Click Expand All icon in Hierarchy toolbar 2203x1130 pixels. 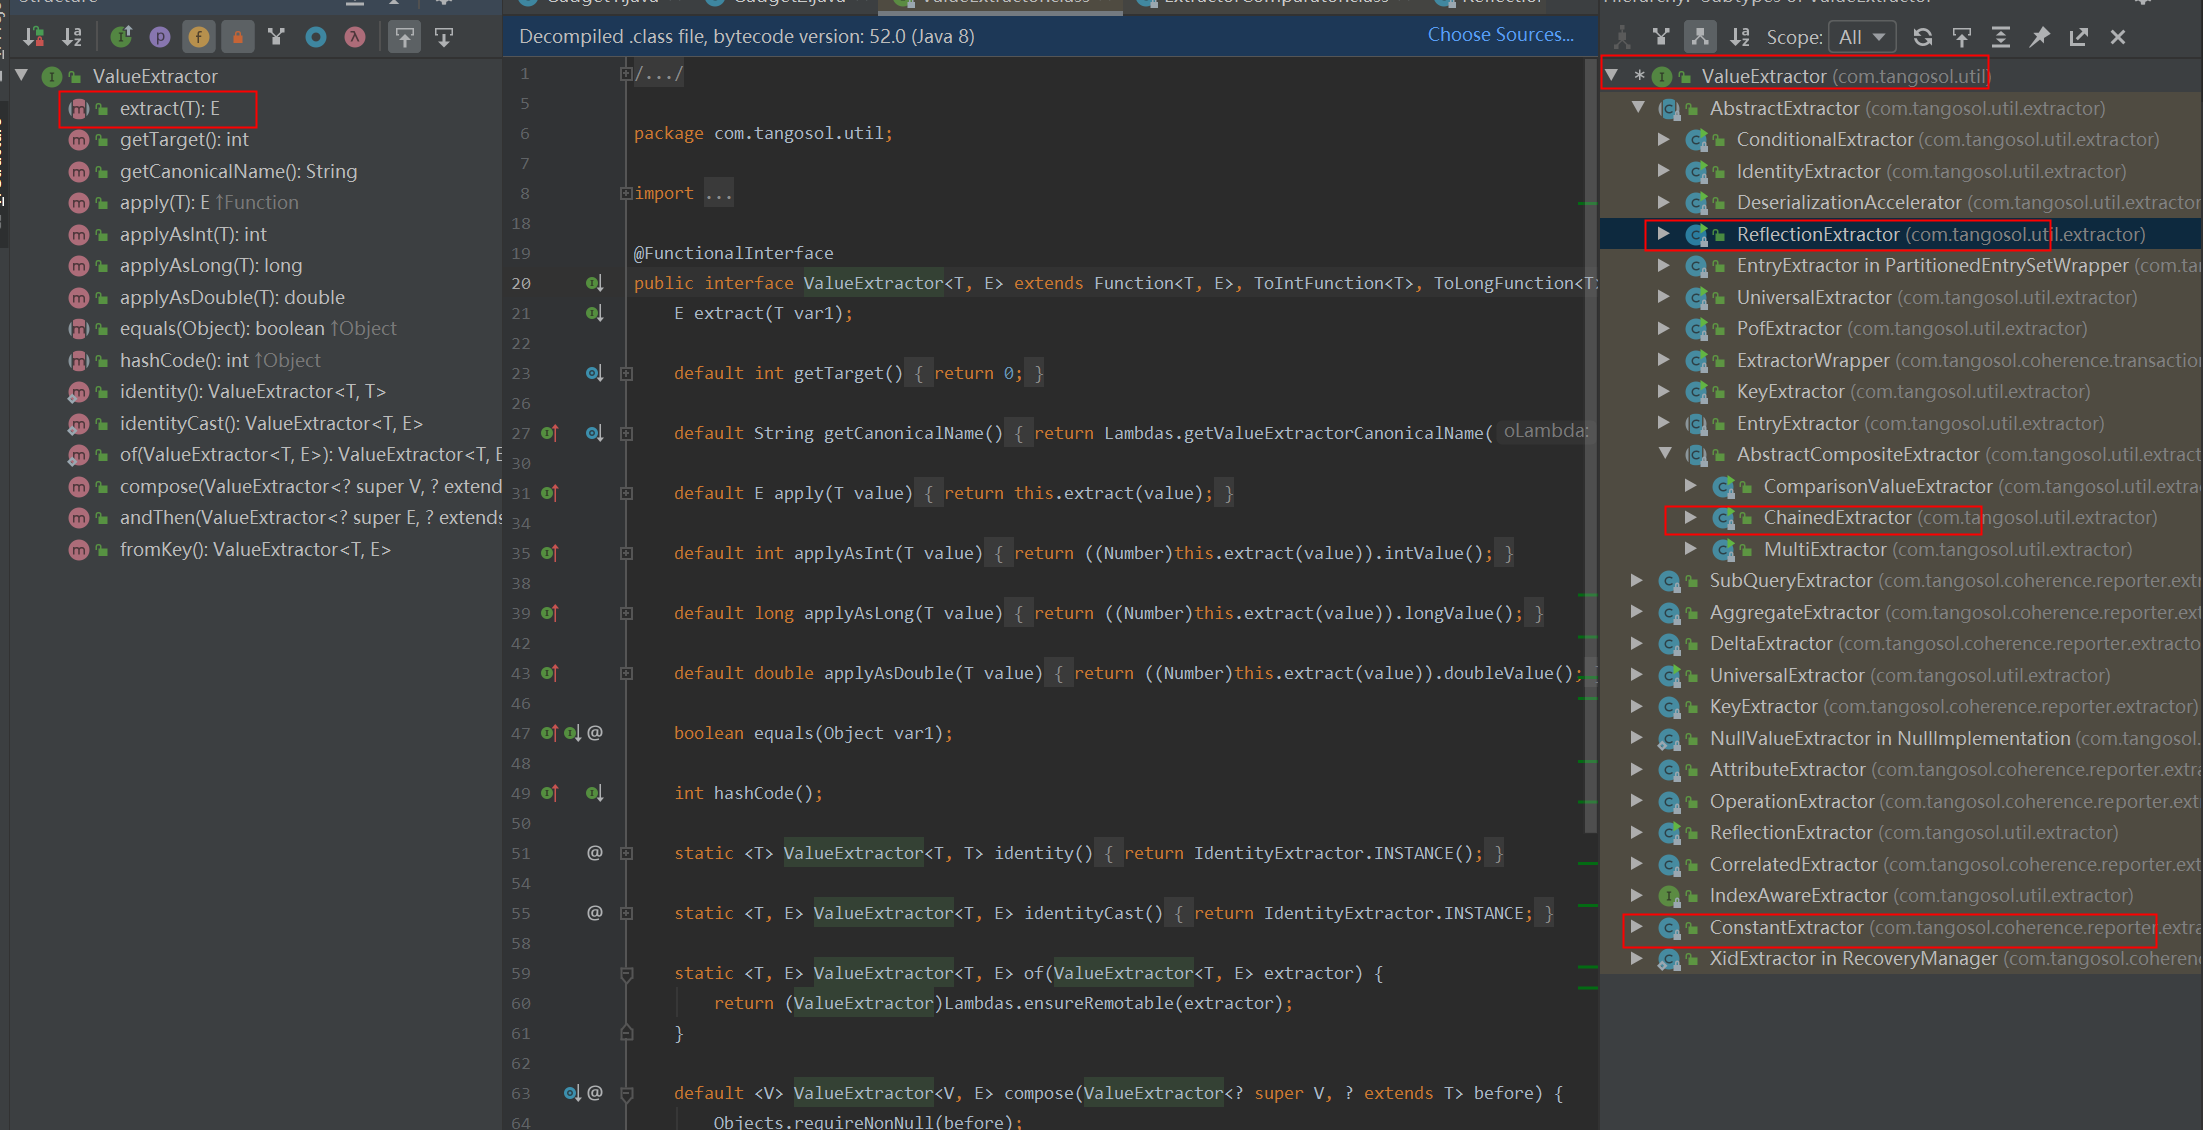point(2001,37)
